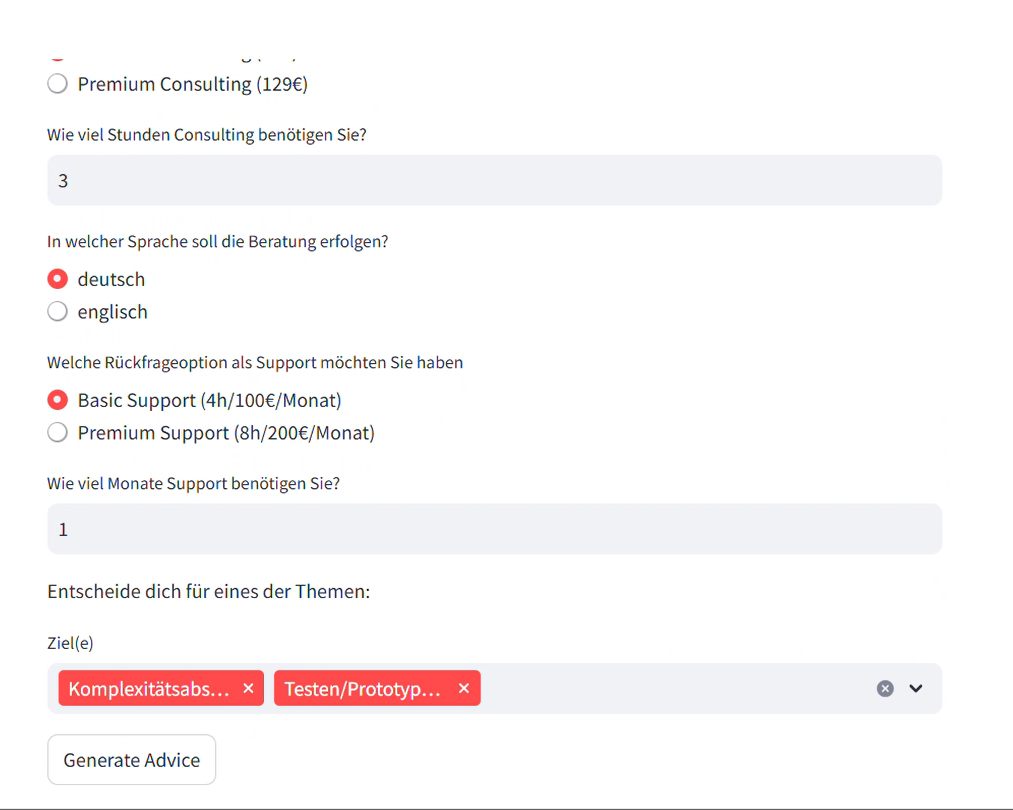The width and height of the screenshot is (1013, 810).
Task: Click the Komplexitätsabs... tag label
Action: pos(149,689)
